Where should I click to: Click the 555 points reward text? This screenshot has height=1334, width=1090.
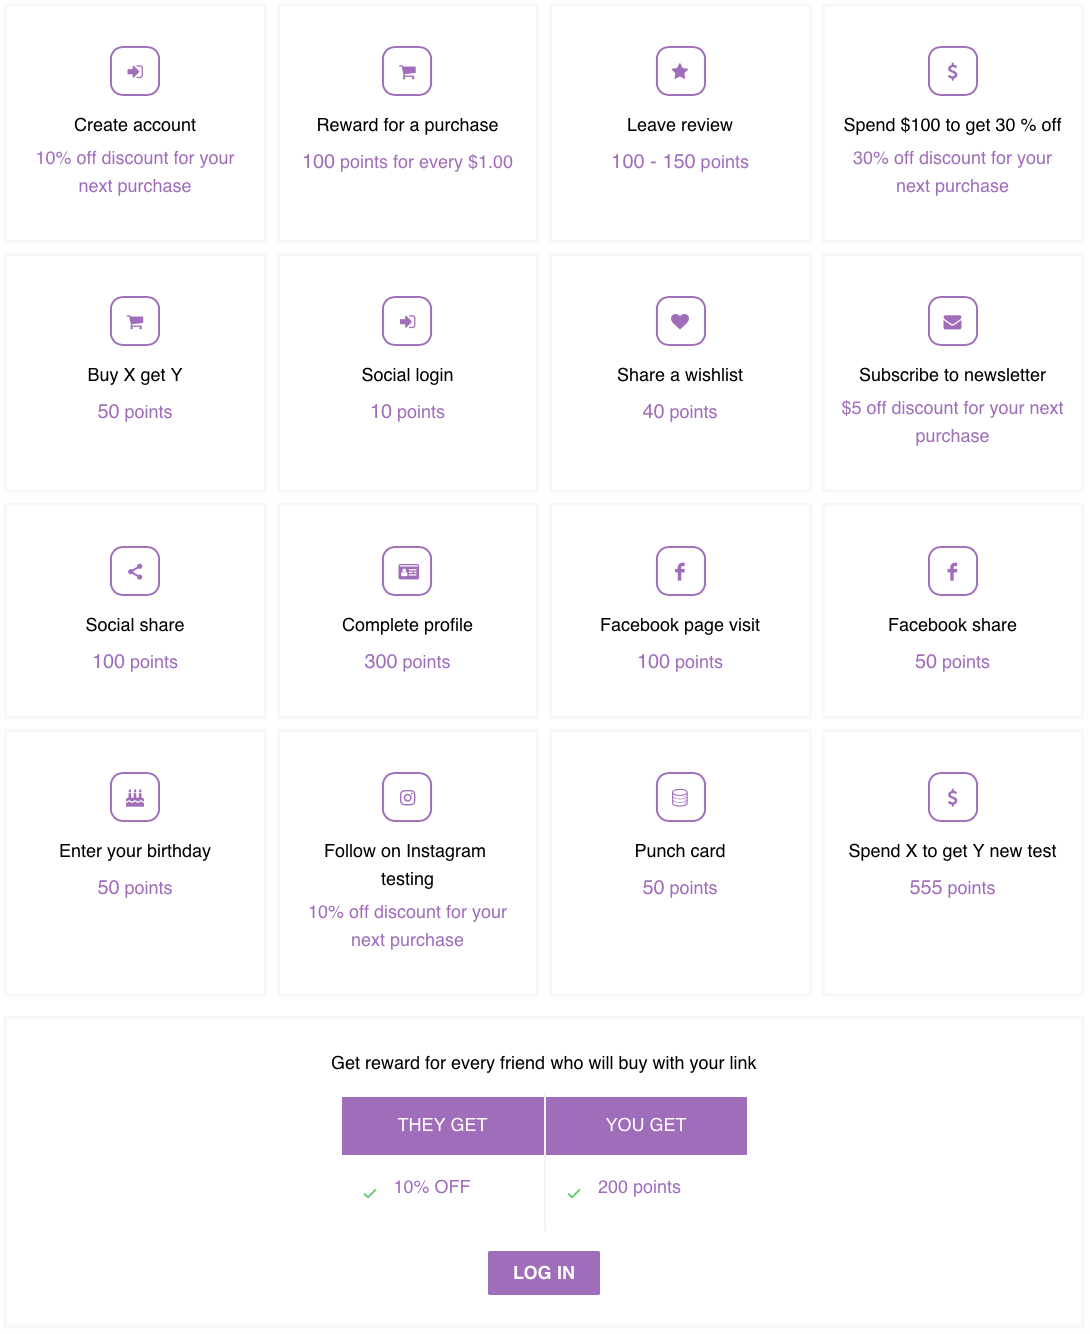click(x=952, y=888)
